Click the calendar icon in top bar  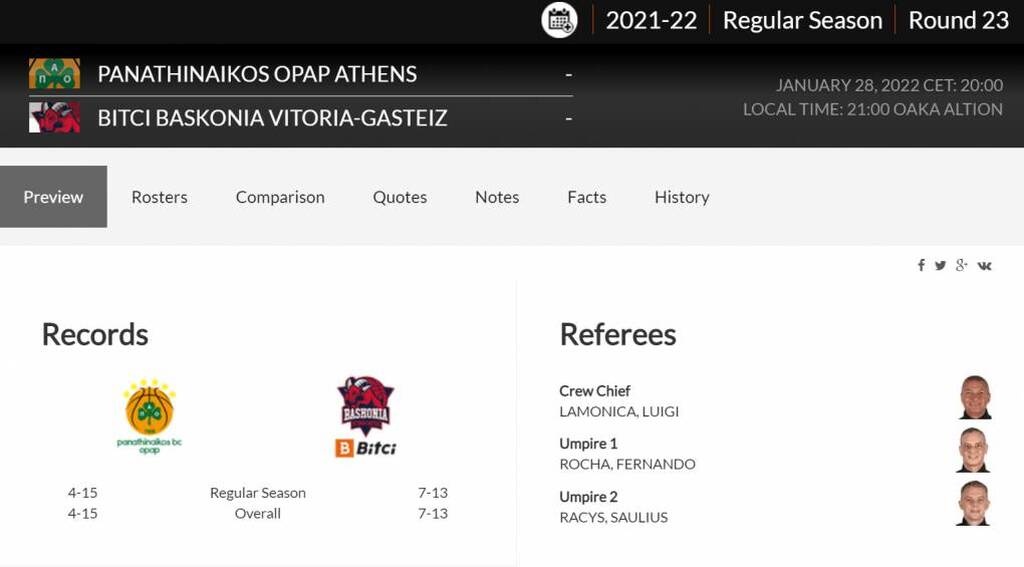tap(560, 20)
